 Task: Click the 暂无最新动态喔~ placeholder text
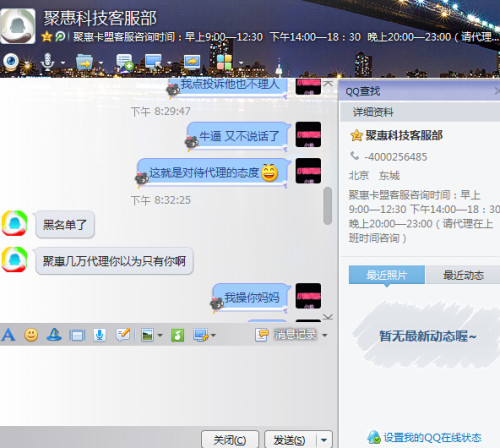click(428, 336)
